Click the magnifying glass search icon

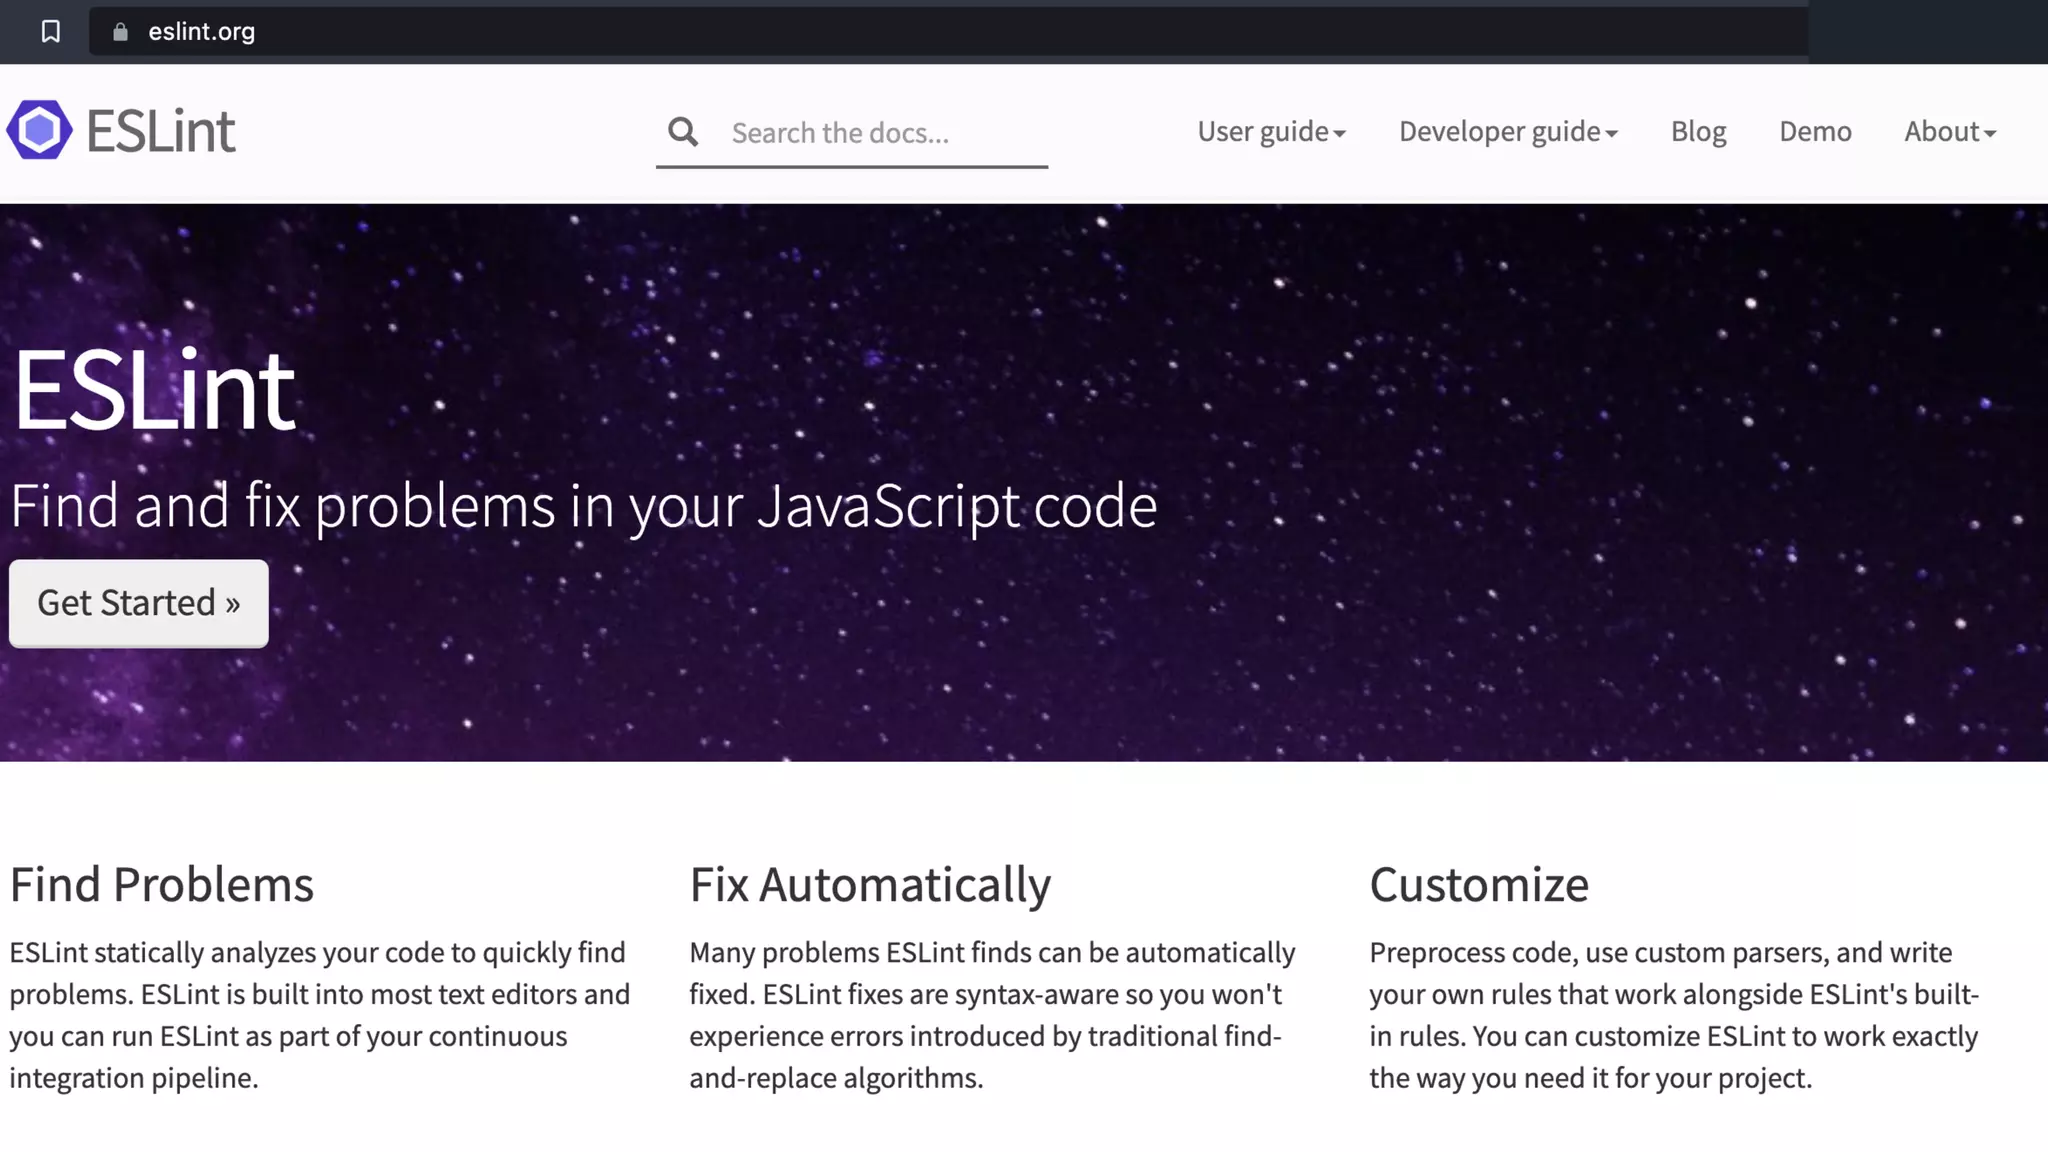coord(683,132)
